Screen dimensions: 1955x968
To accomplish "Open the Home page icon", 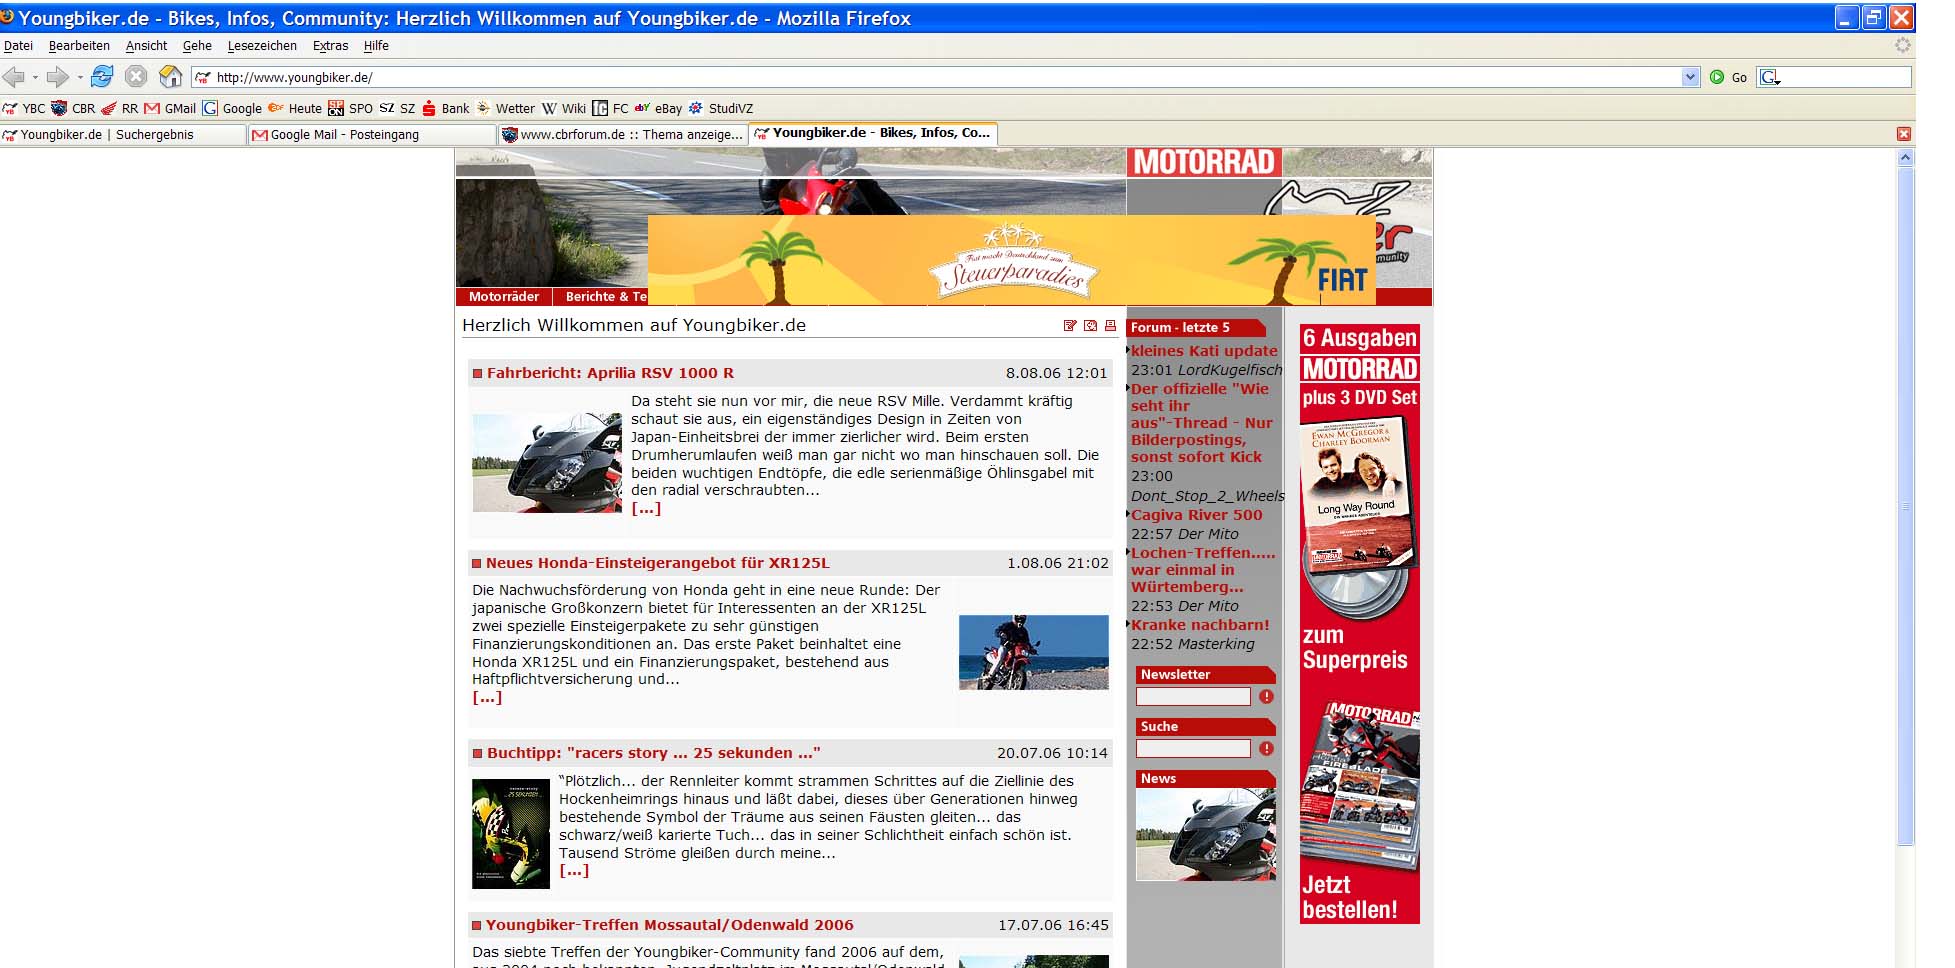I will (171, 76).
